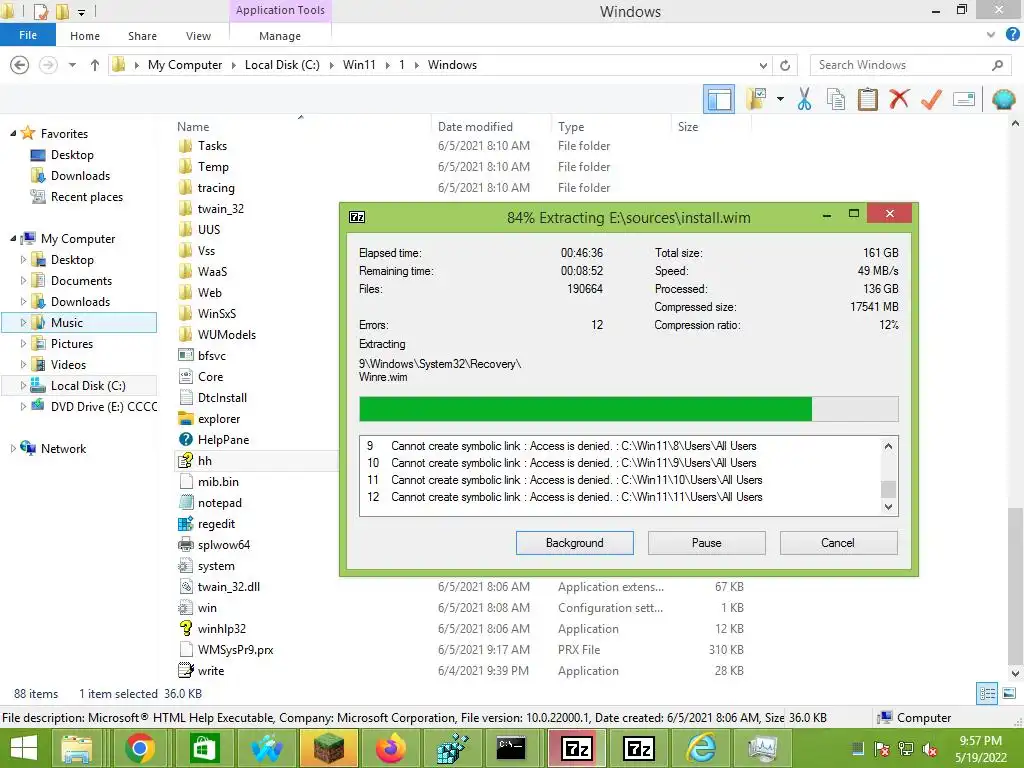Open Command Prompt from taskbar
The width and height of the screenshot is (1024, 768).
(511, 748)
